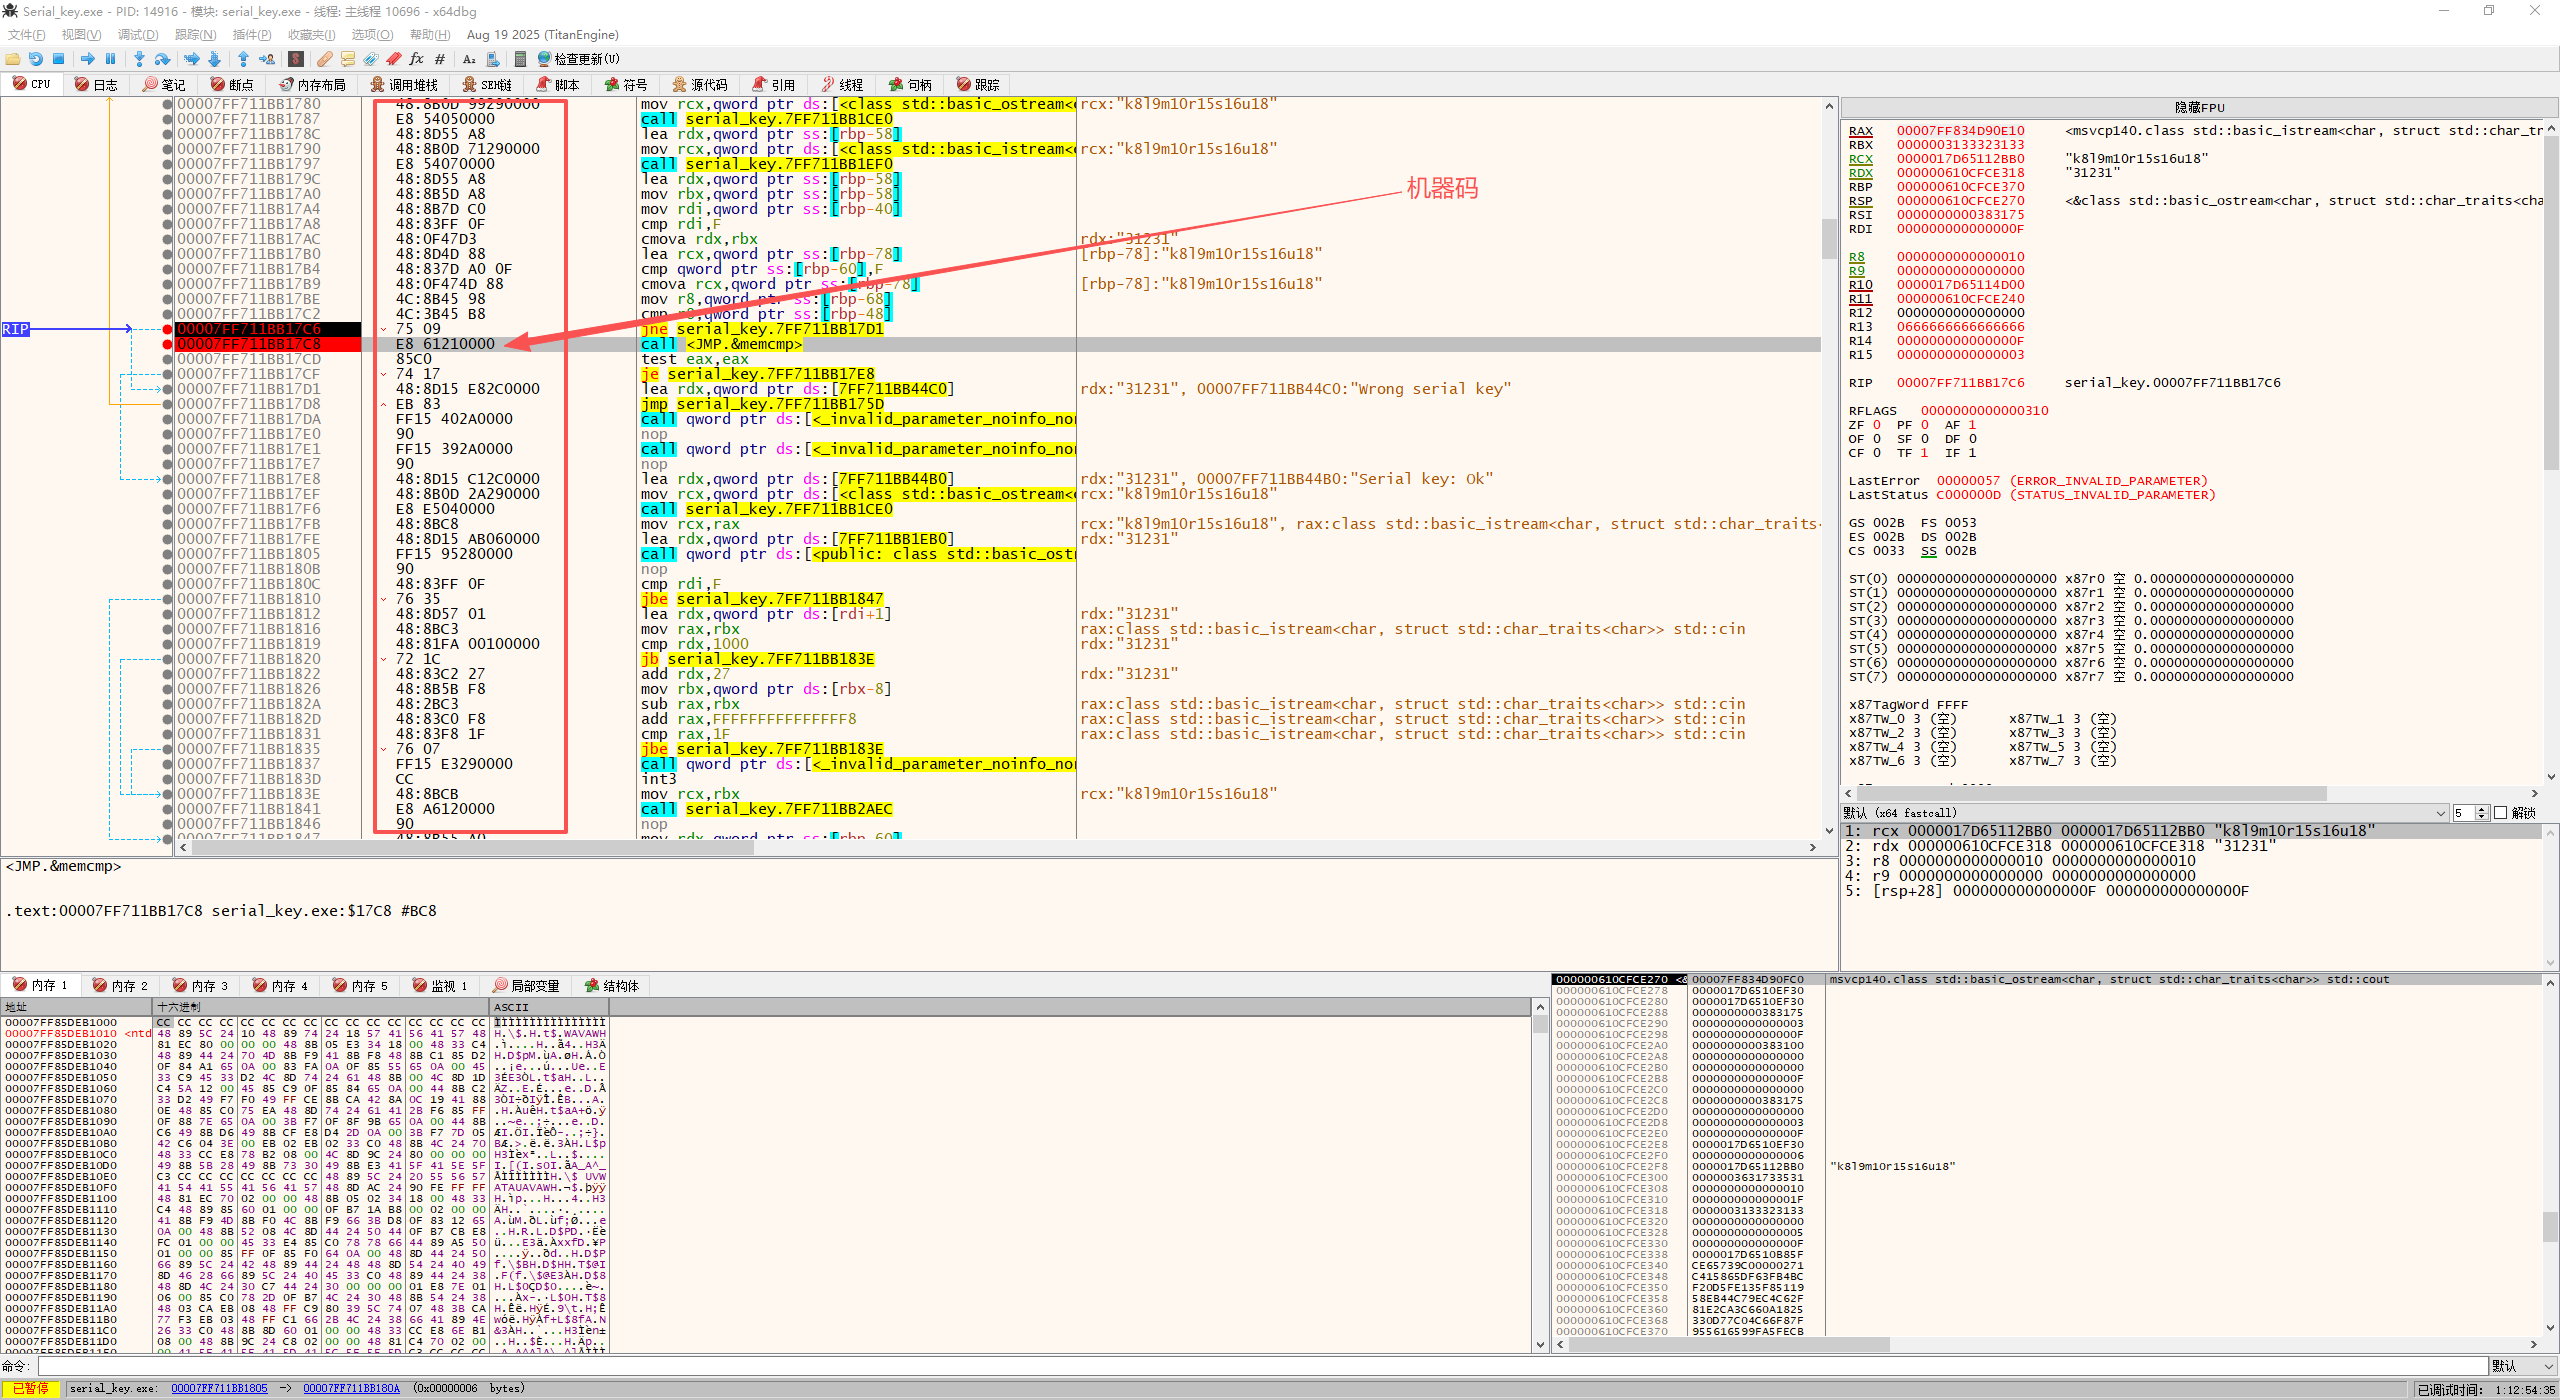The image size is (2560, 1400).
Task: Toggle breakpoint dot at address 00007FF711BB17CD
Action: (x=167, y=359)
